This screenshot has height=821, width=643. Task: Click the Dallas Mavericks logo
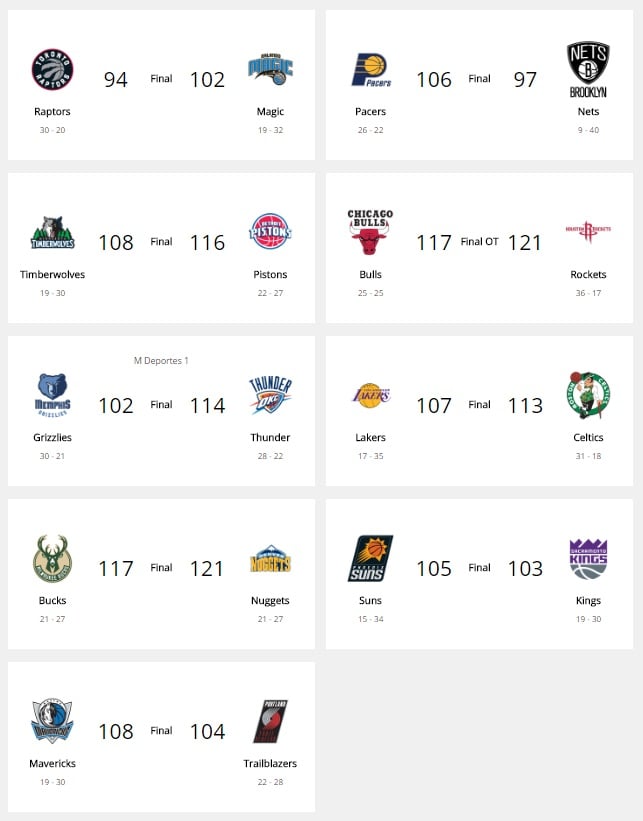pyautogui.click(x=52, y=721)
